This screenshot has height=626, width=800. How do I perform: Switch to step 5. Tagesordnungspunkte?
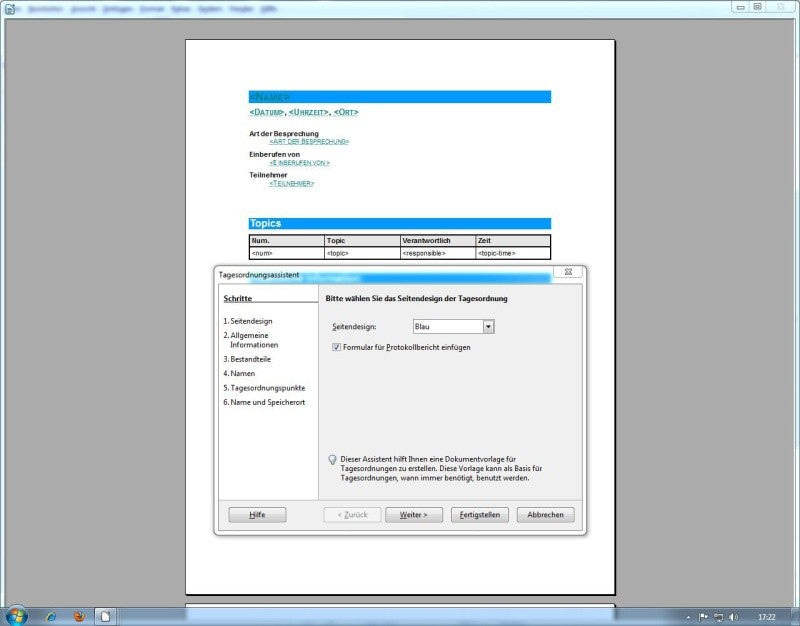264,388
